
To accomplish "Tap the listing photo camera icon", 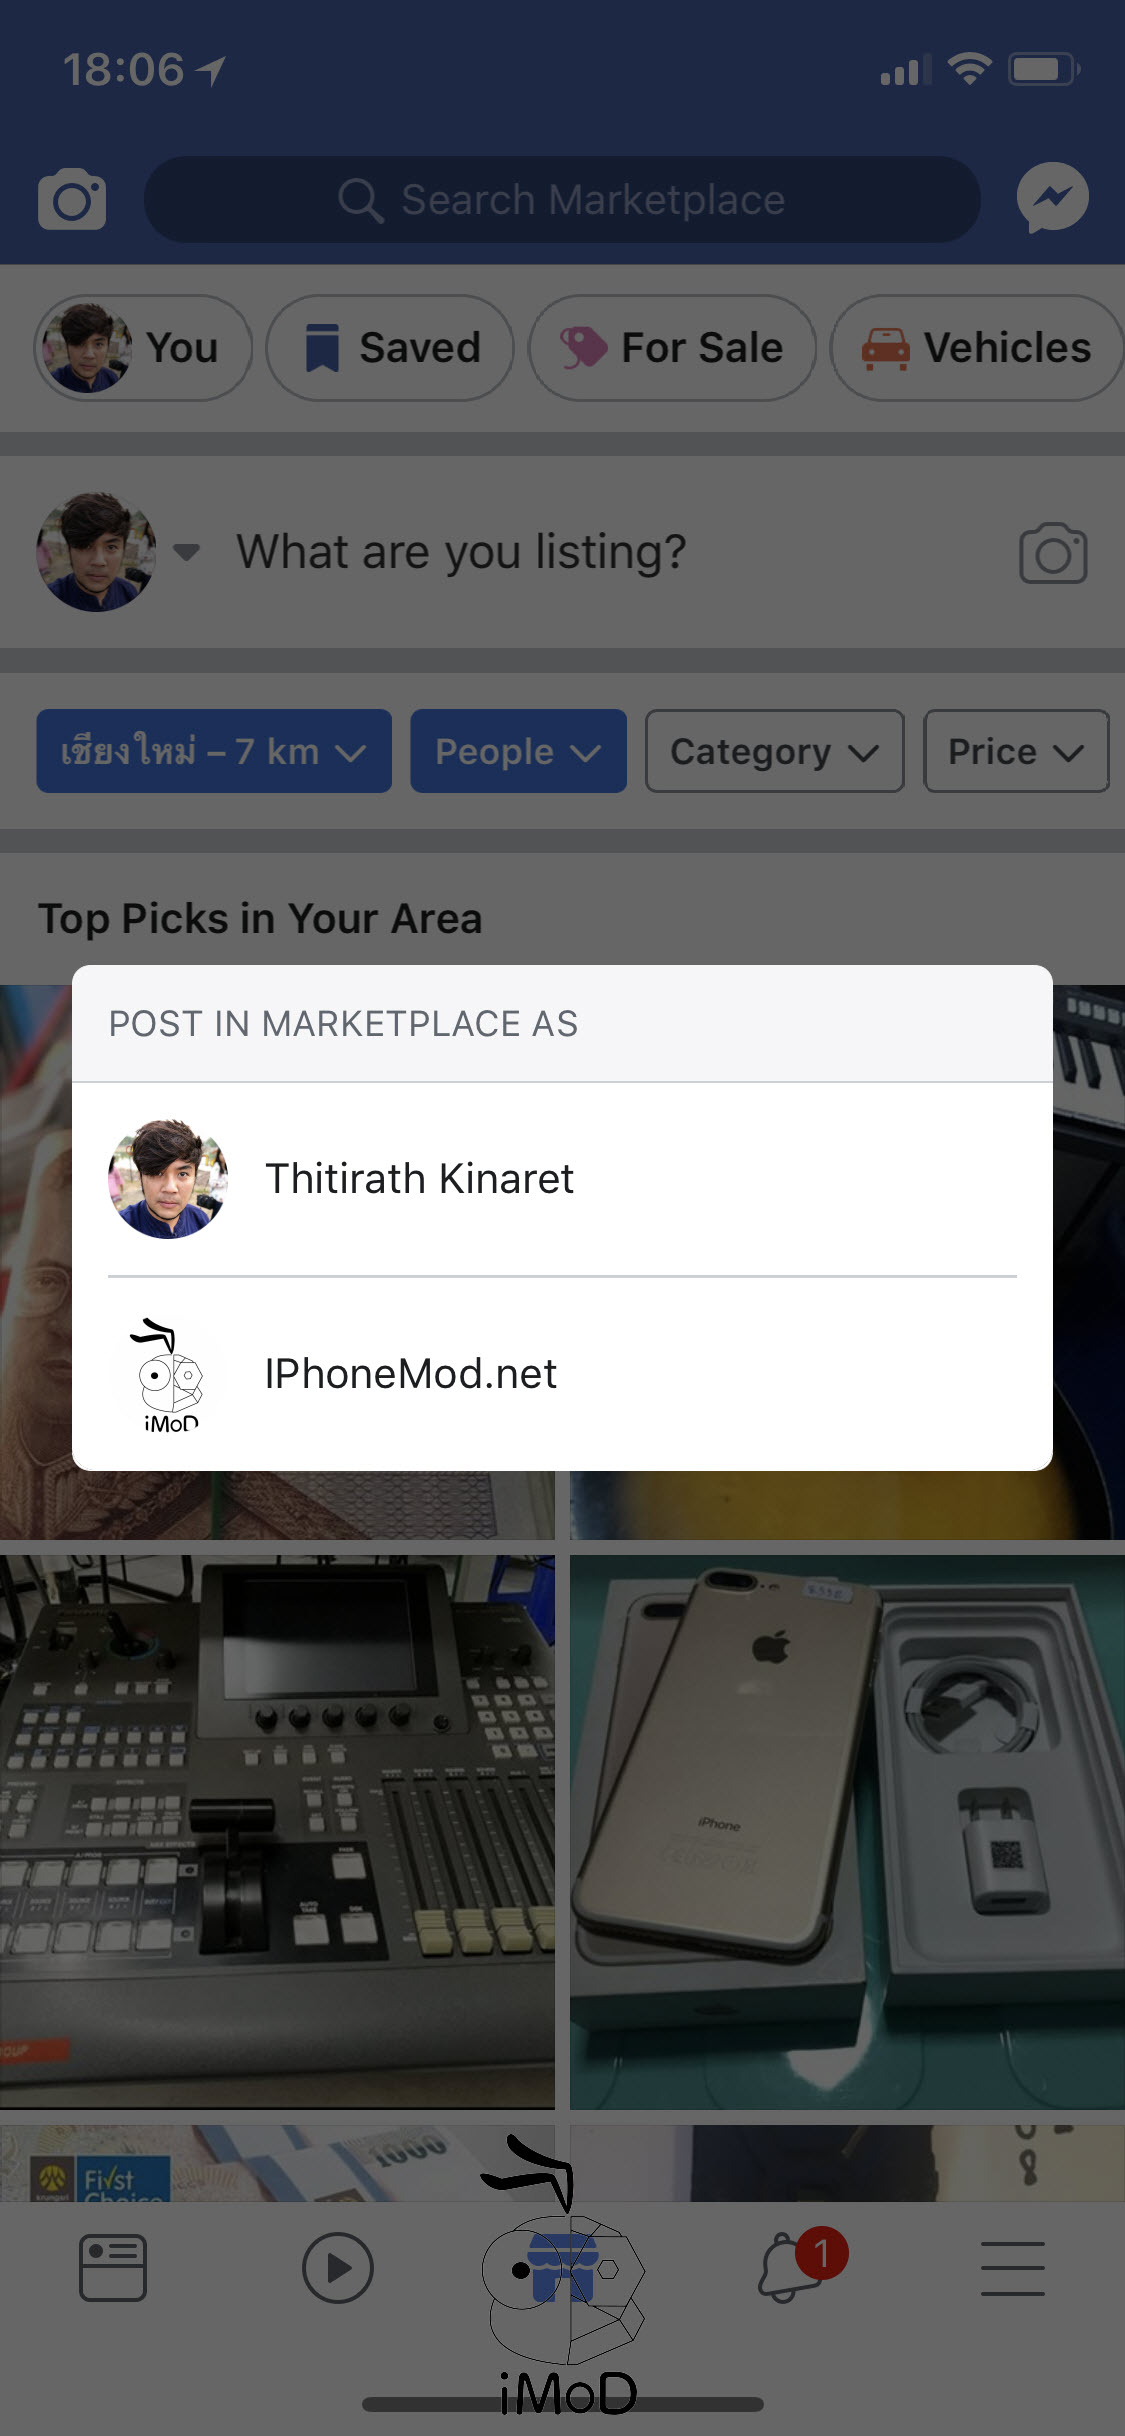I will [1052, 553].
